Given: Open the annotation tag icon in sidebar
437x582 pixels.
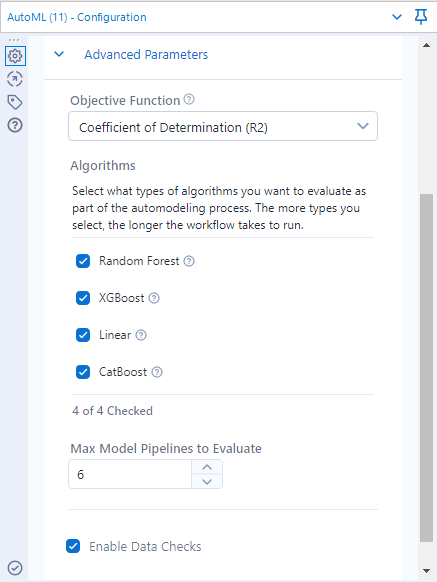Looking at the screenshot, I should pos(15,102).
